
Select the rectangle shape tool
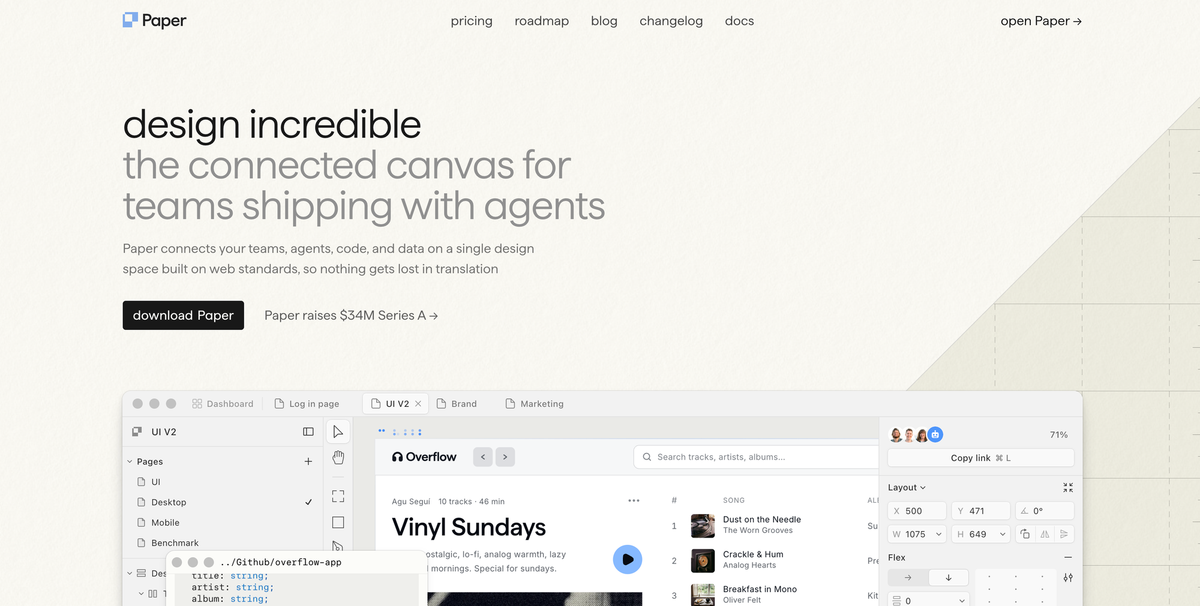(338, 522)
